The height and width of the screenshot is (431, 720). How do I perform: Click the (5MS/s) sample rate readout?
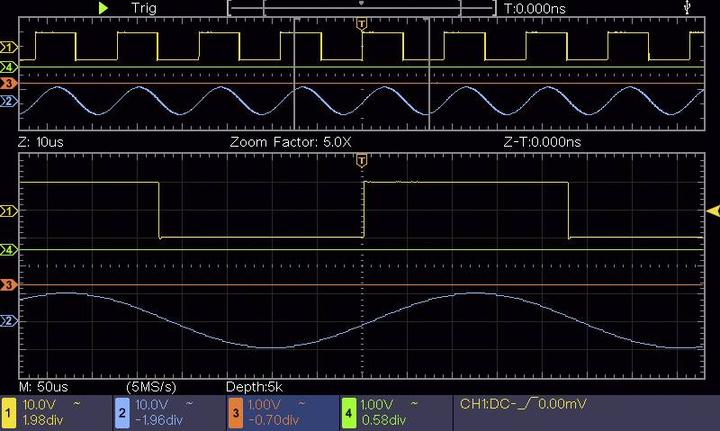click(x=151, y=387)
